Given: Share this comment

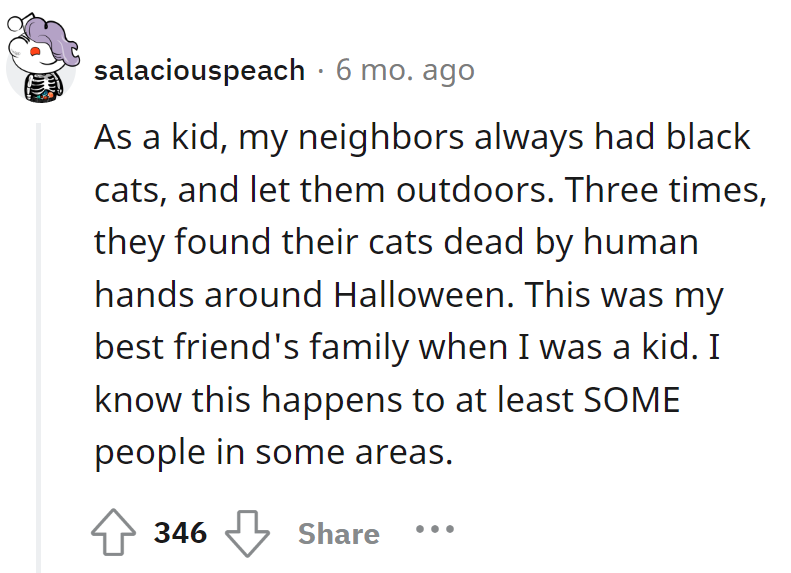Looking at the screenshot, I should 338,533.
